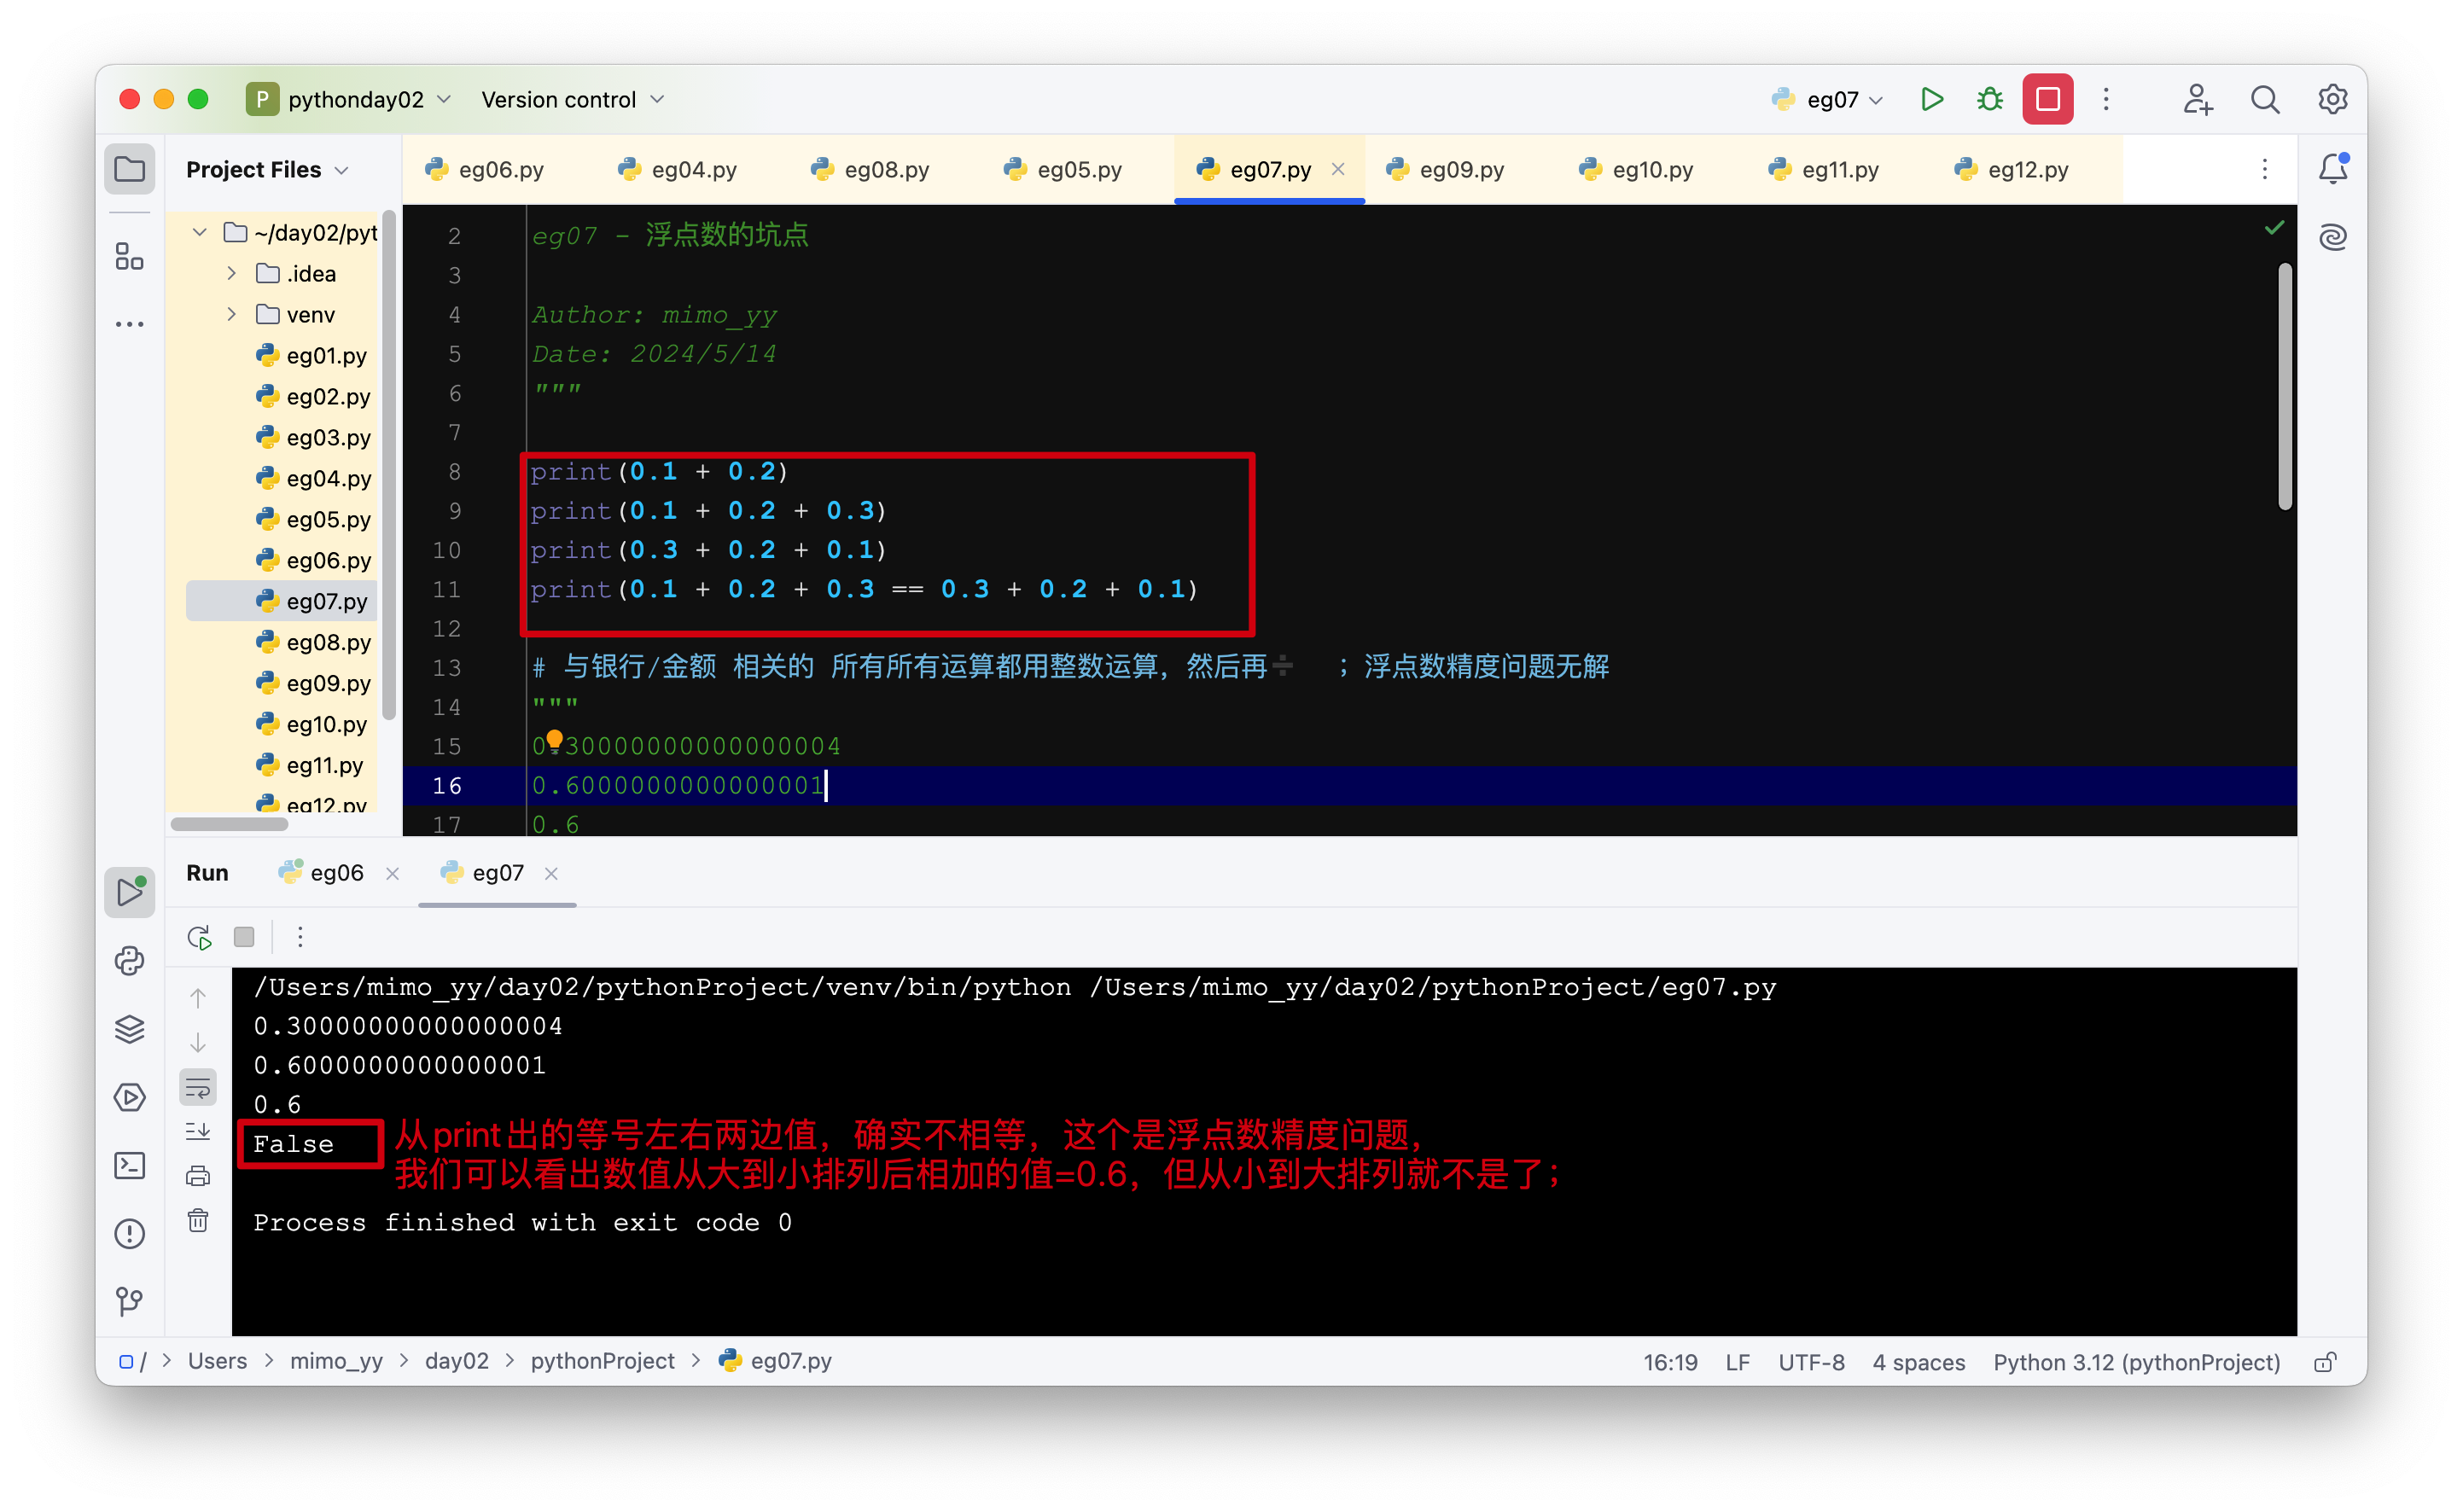Click the editor vertical scrollbar thumb

point(2285,386)
